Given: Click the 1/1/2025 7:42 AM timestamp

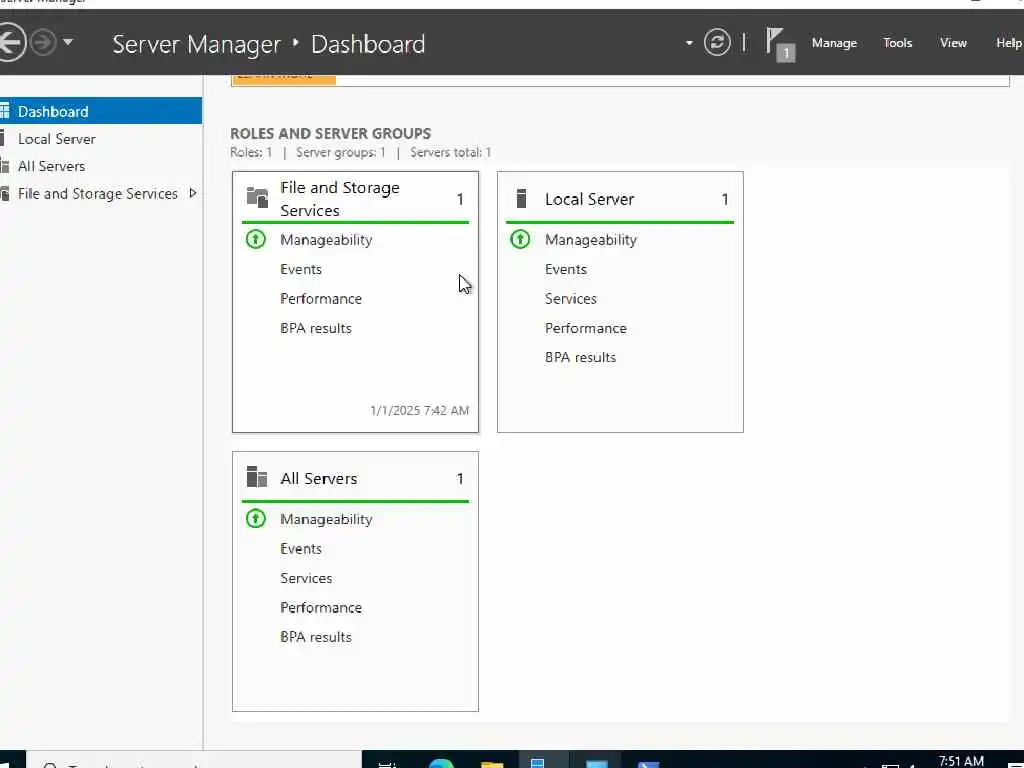Looking at the screenshot, I should 419,410.
